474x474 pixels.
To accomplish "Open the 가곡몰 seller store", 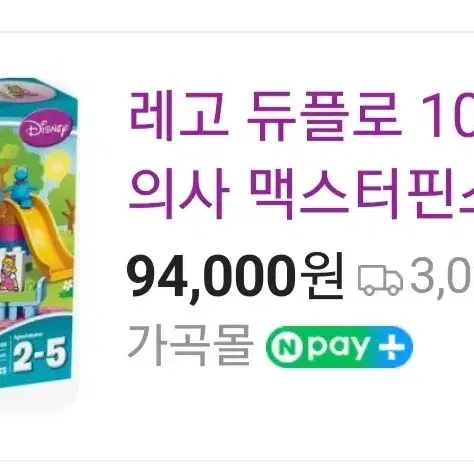I will (189, 346).
